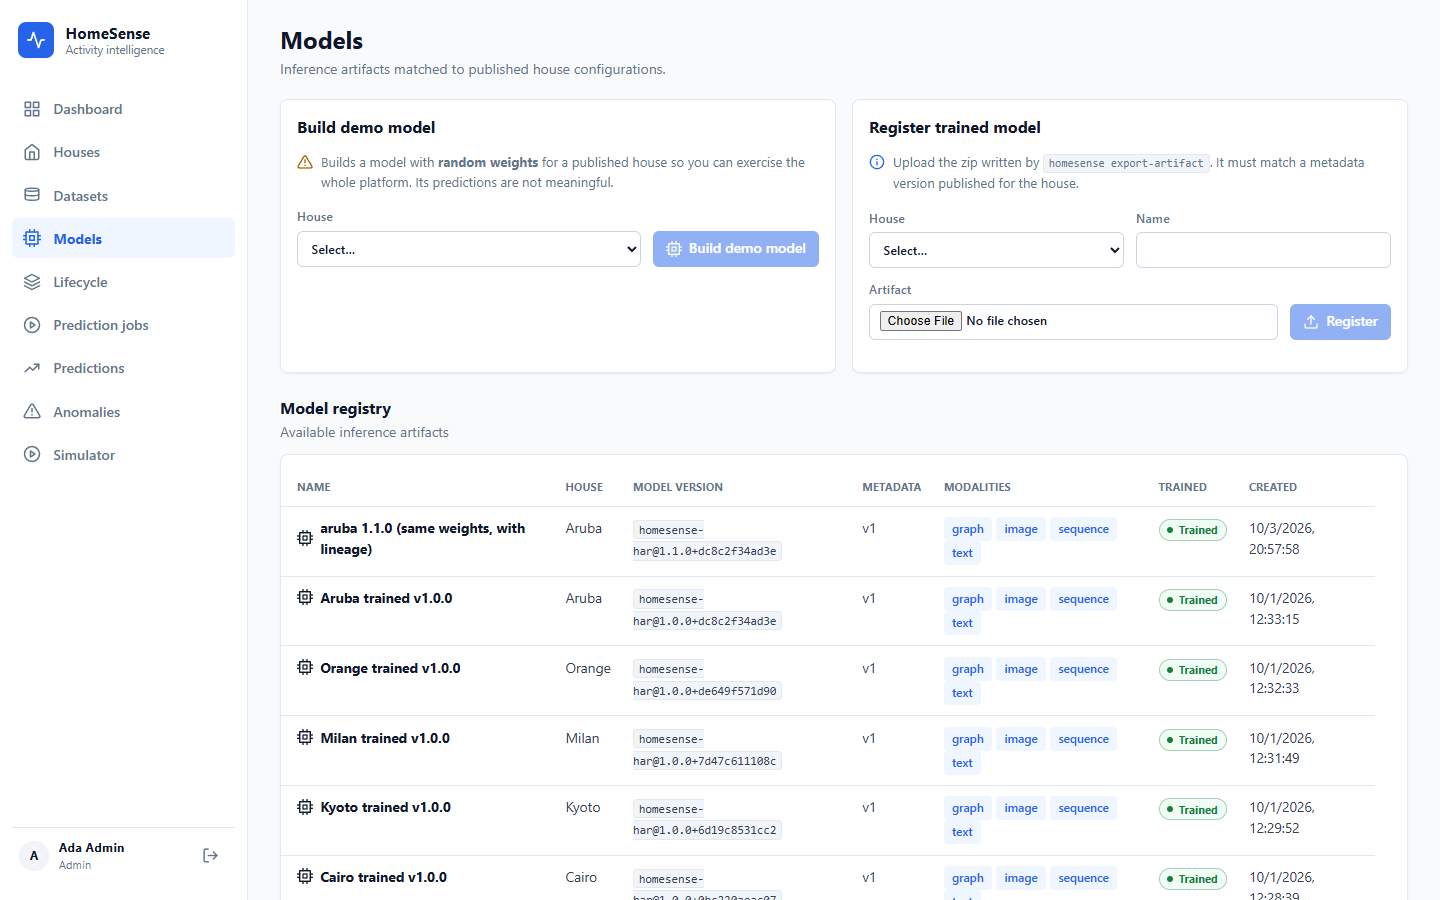Click the image tag in Aruba trained v1.0.0 row
This screenshot has width=1440, height=900.
pos(1021,599)
